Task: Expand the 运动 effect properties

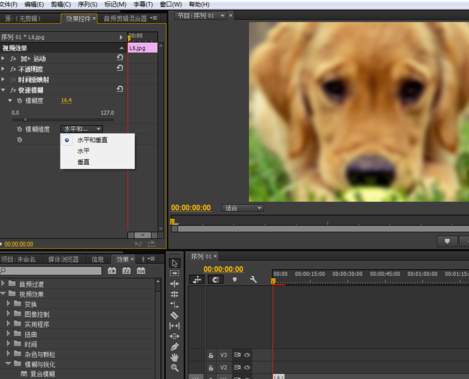Action: point(3,58)
